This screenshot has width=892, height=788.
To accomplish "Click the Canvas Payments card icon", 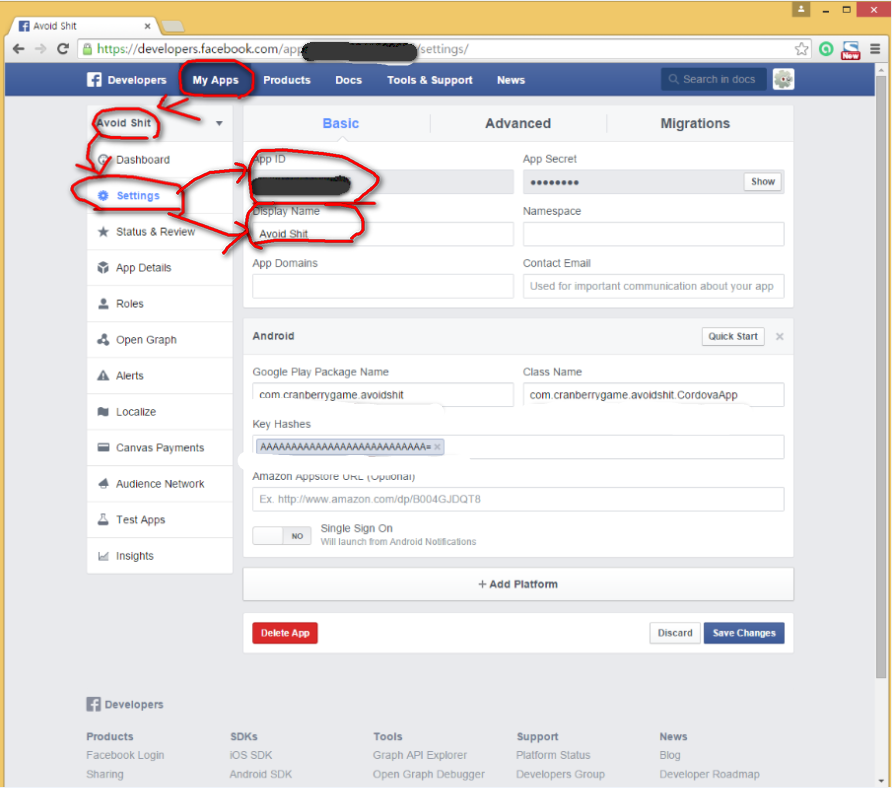I will 103,447.
